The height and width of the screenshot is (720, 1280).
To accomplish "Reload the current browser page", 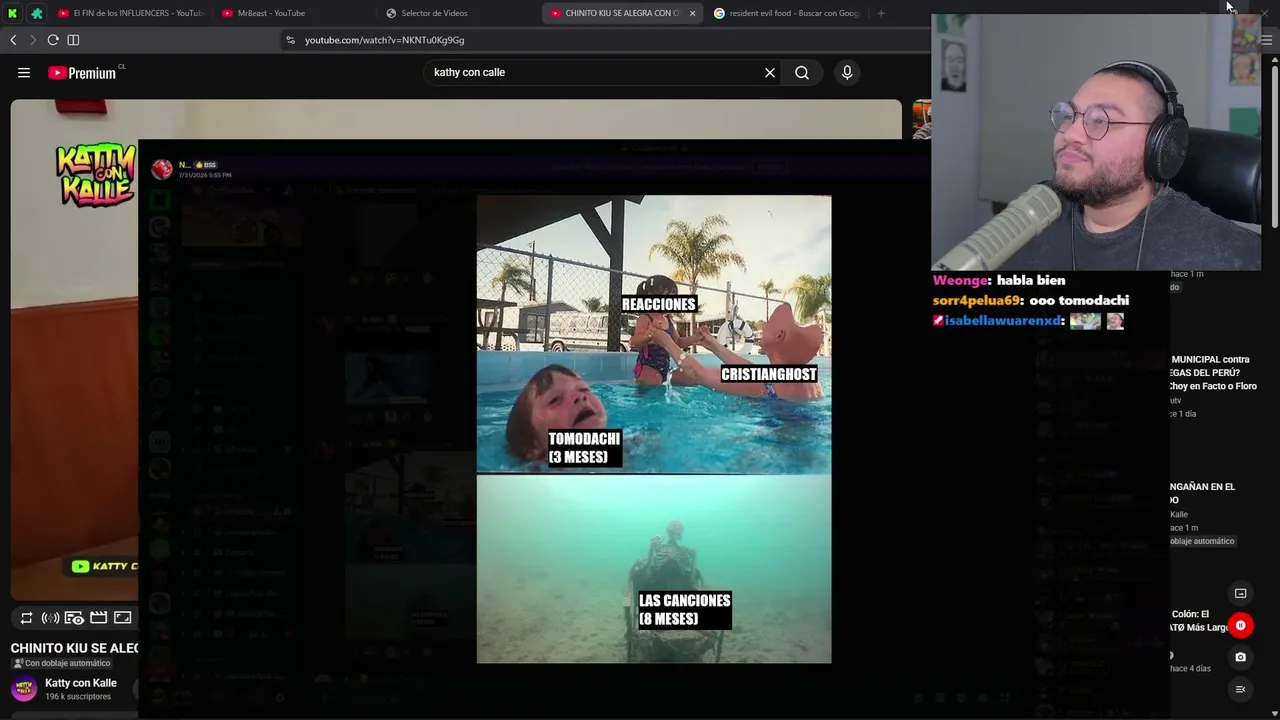I will click(x=53, y=40).
